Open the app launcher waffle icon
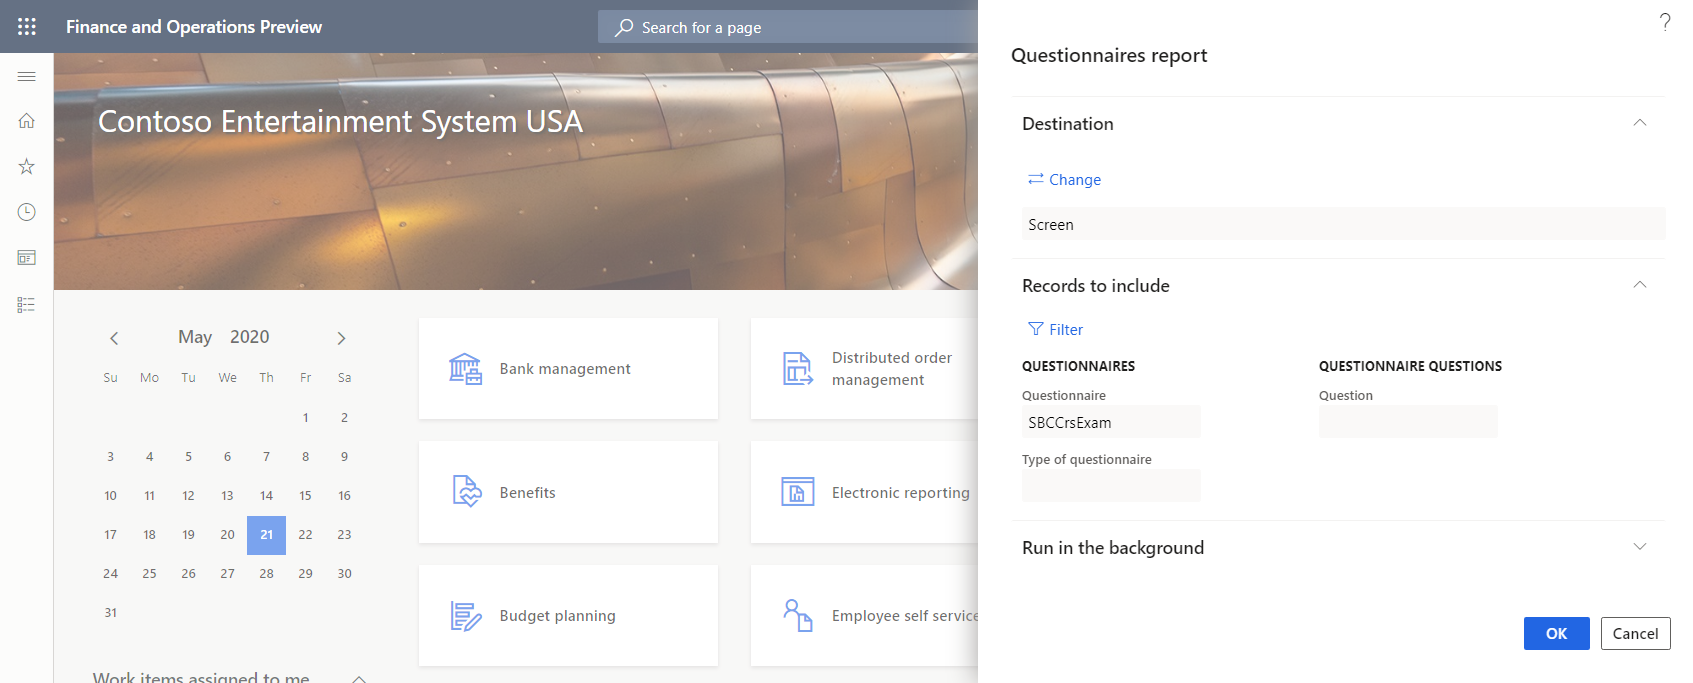The width and height of the screenshot is (1693, 683). [x=27, y=27]
